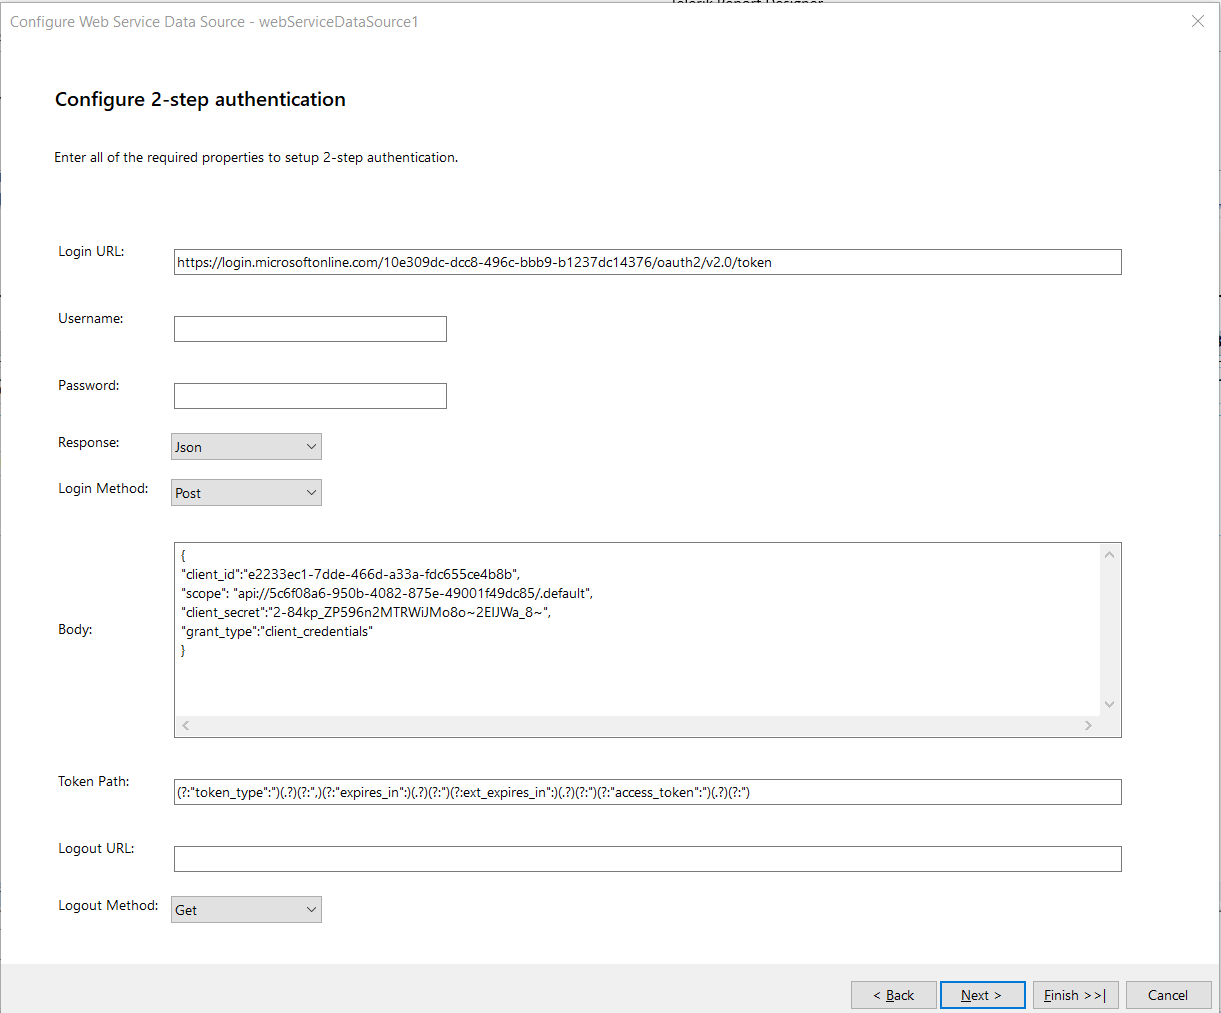1221x1013 pixels.
Task: Cancel the data source wizard
Action: 1167,995
